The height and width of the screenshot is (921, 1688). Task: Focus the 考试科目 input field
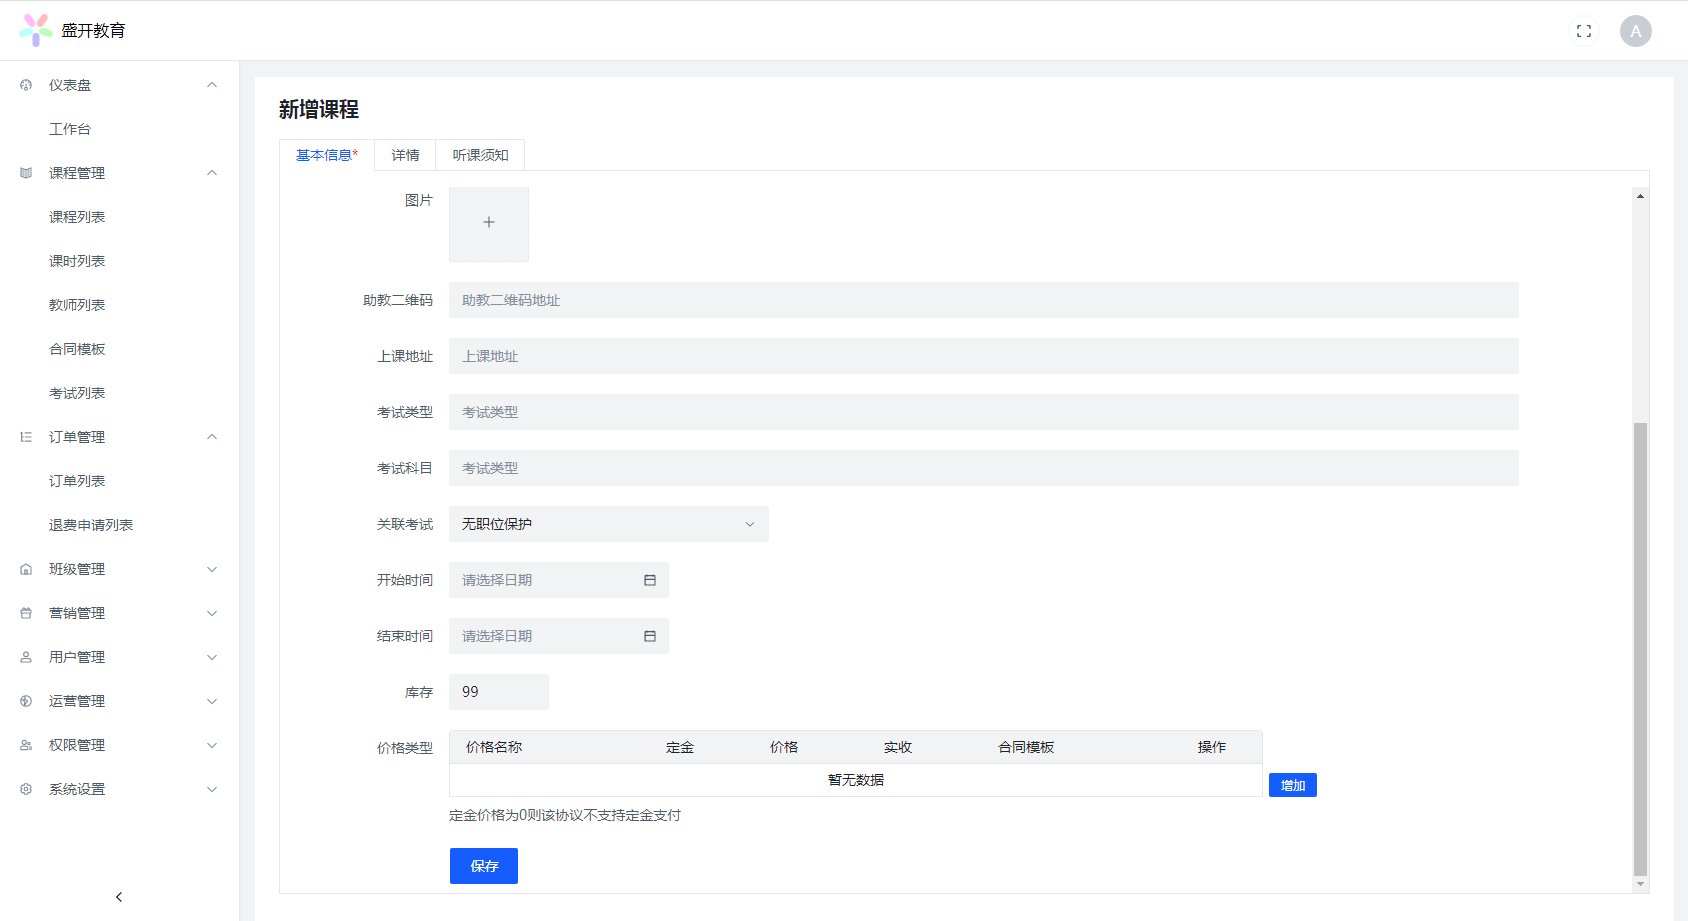(984, 468)
